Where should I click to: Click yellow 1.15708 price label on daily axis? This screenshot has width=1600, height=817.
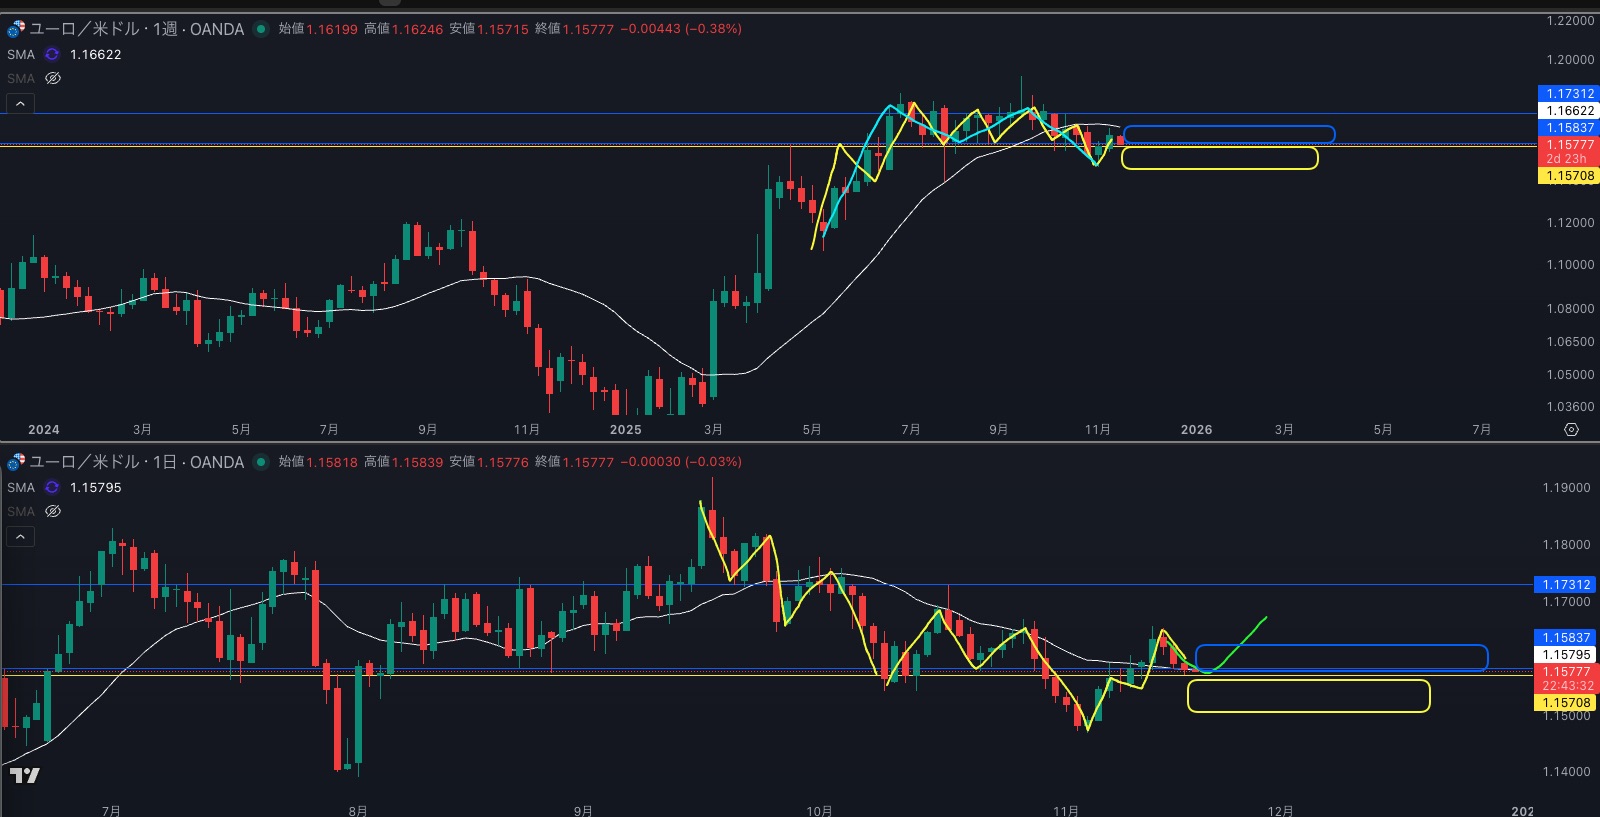tap(1567, 703)
